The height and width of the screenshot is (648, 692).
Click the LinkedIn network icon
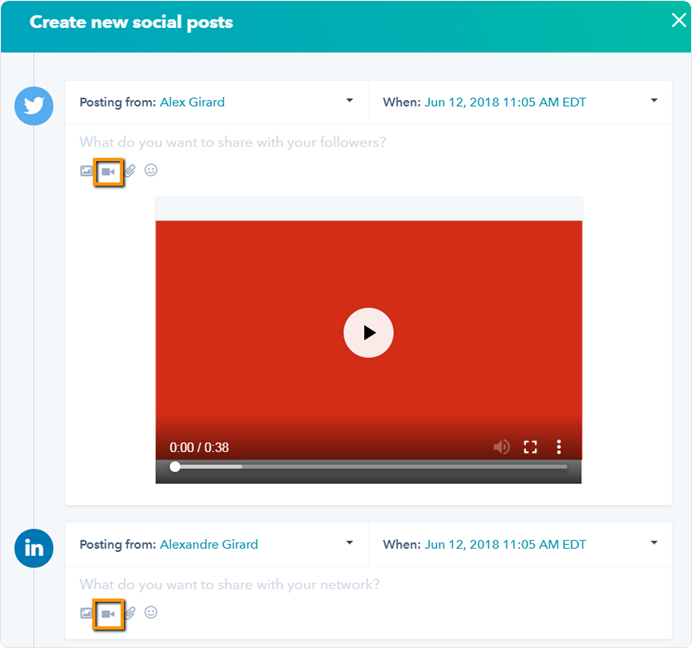34,548
